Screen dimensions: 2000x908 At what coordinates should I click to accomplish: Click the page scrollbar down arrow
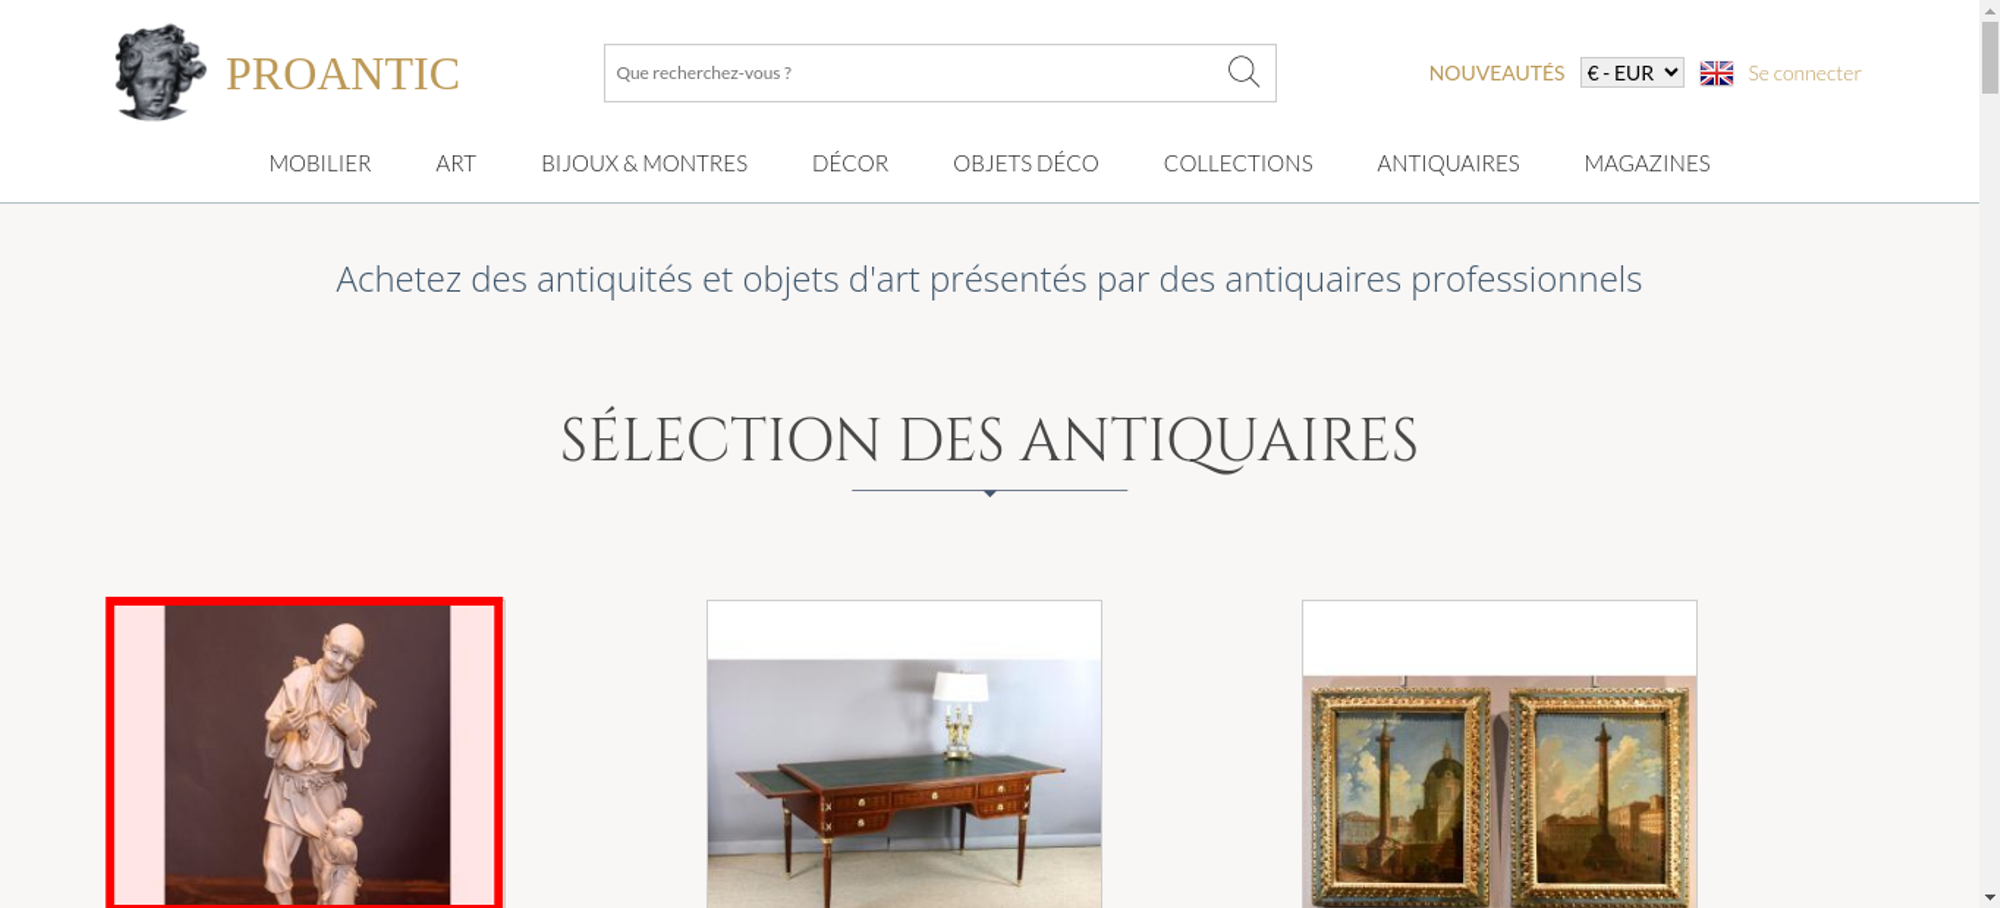click(1990, 898)
